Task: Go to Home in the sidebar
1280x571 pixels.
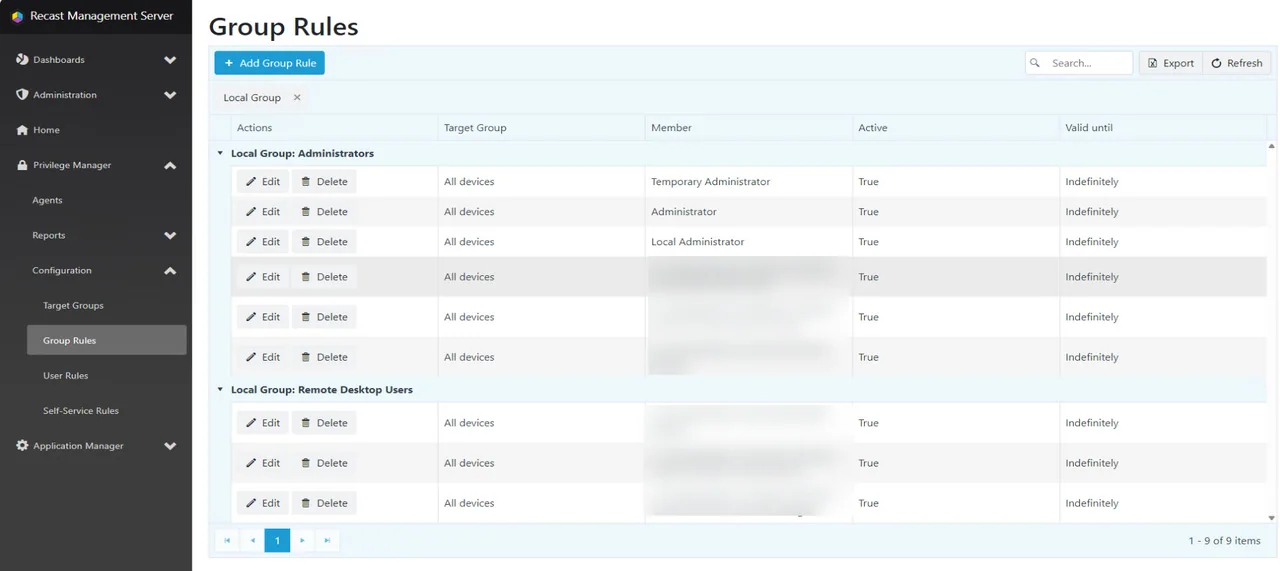Action: click(46, 130)
